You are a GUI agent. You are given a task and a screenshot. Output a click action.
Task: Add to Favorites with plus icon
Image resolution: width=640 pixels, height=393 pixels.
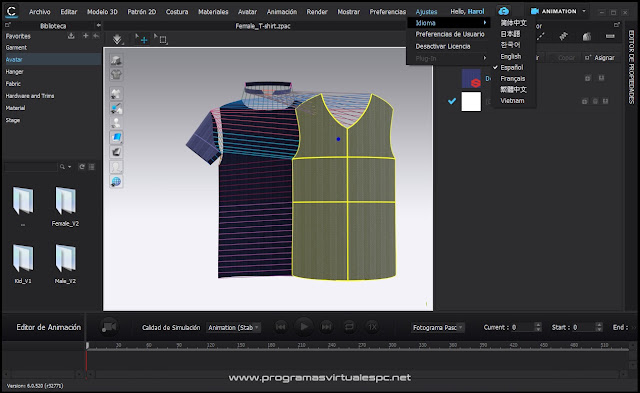click(x=85, y=36)
